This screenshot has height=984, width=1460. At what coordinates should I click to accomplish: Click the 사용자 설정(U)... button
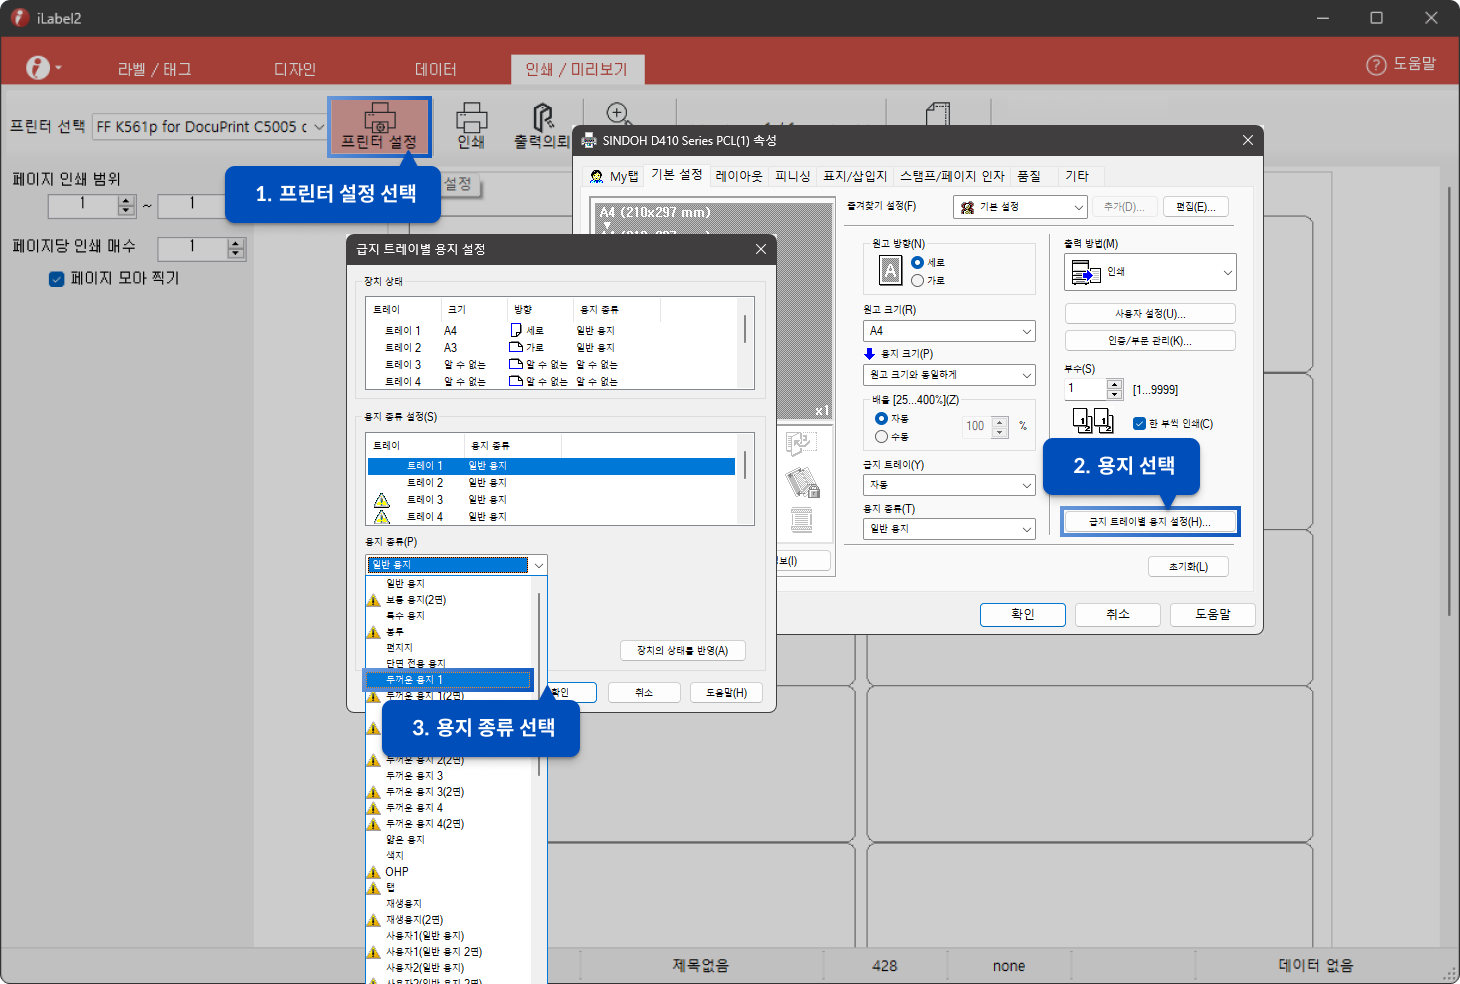click(1150, 314)
